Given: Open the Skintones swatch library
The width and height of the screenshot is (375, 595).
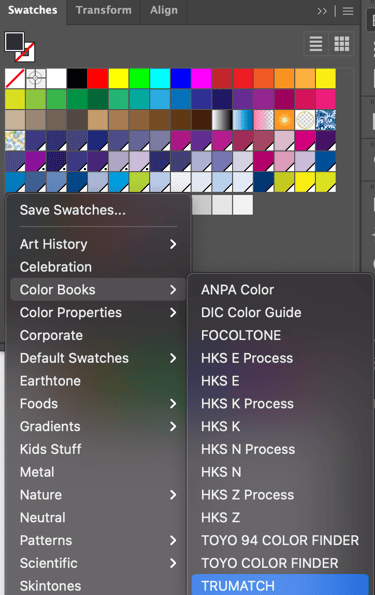Looking at the screenshot, I should tap(98, 586).
